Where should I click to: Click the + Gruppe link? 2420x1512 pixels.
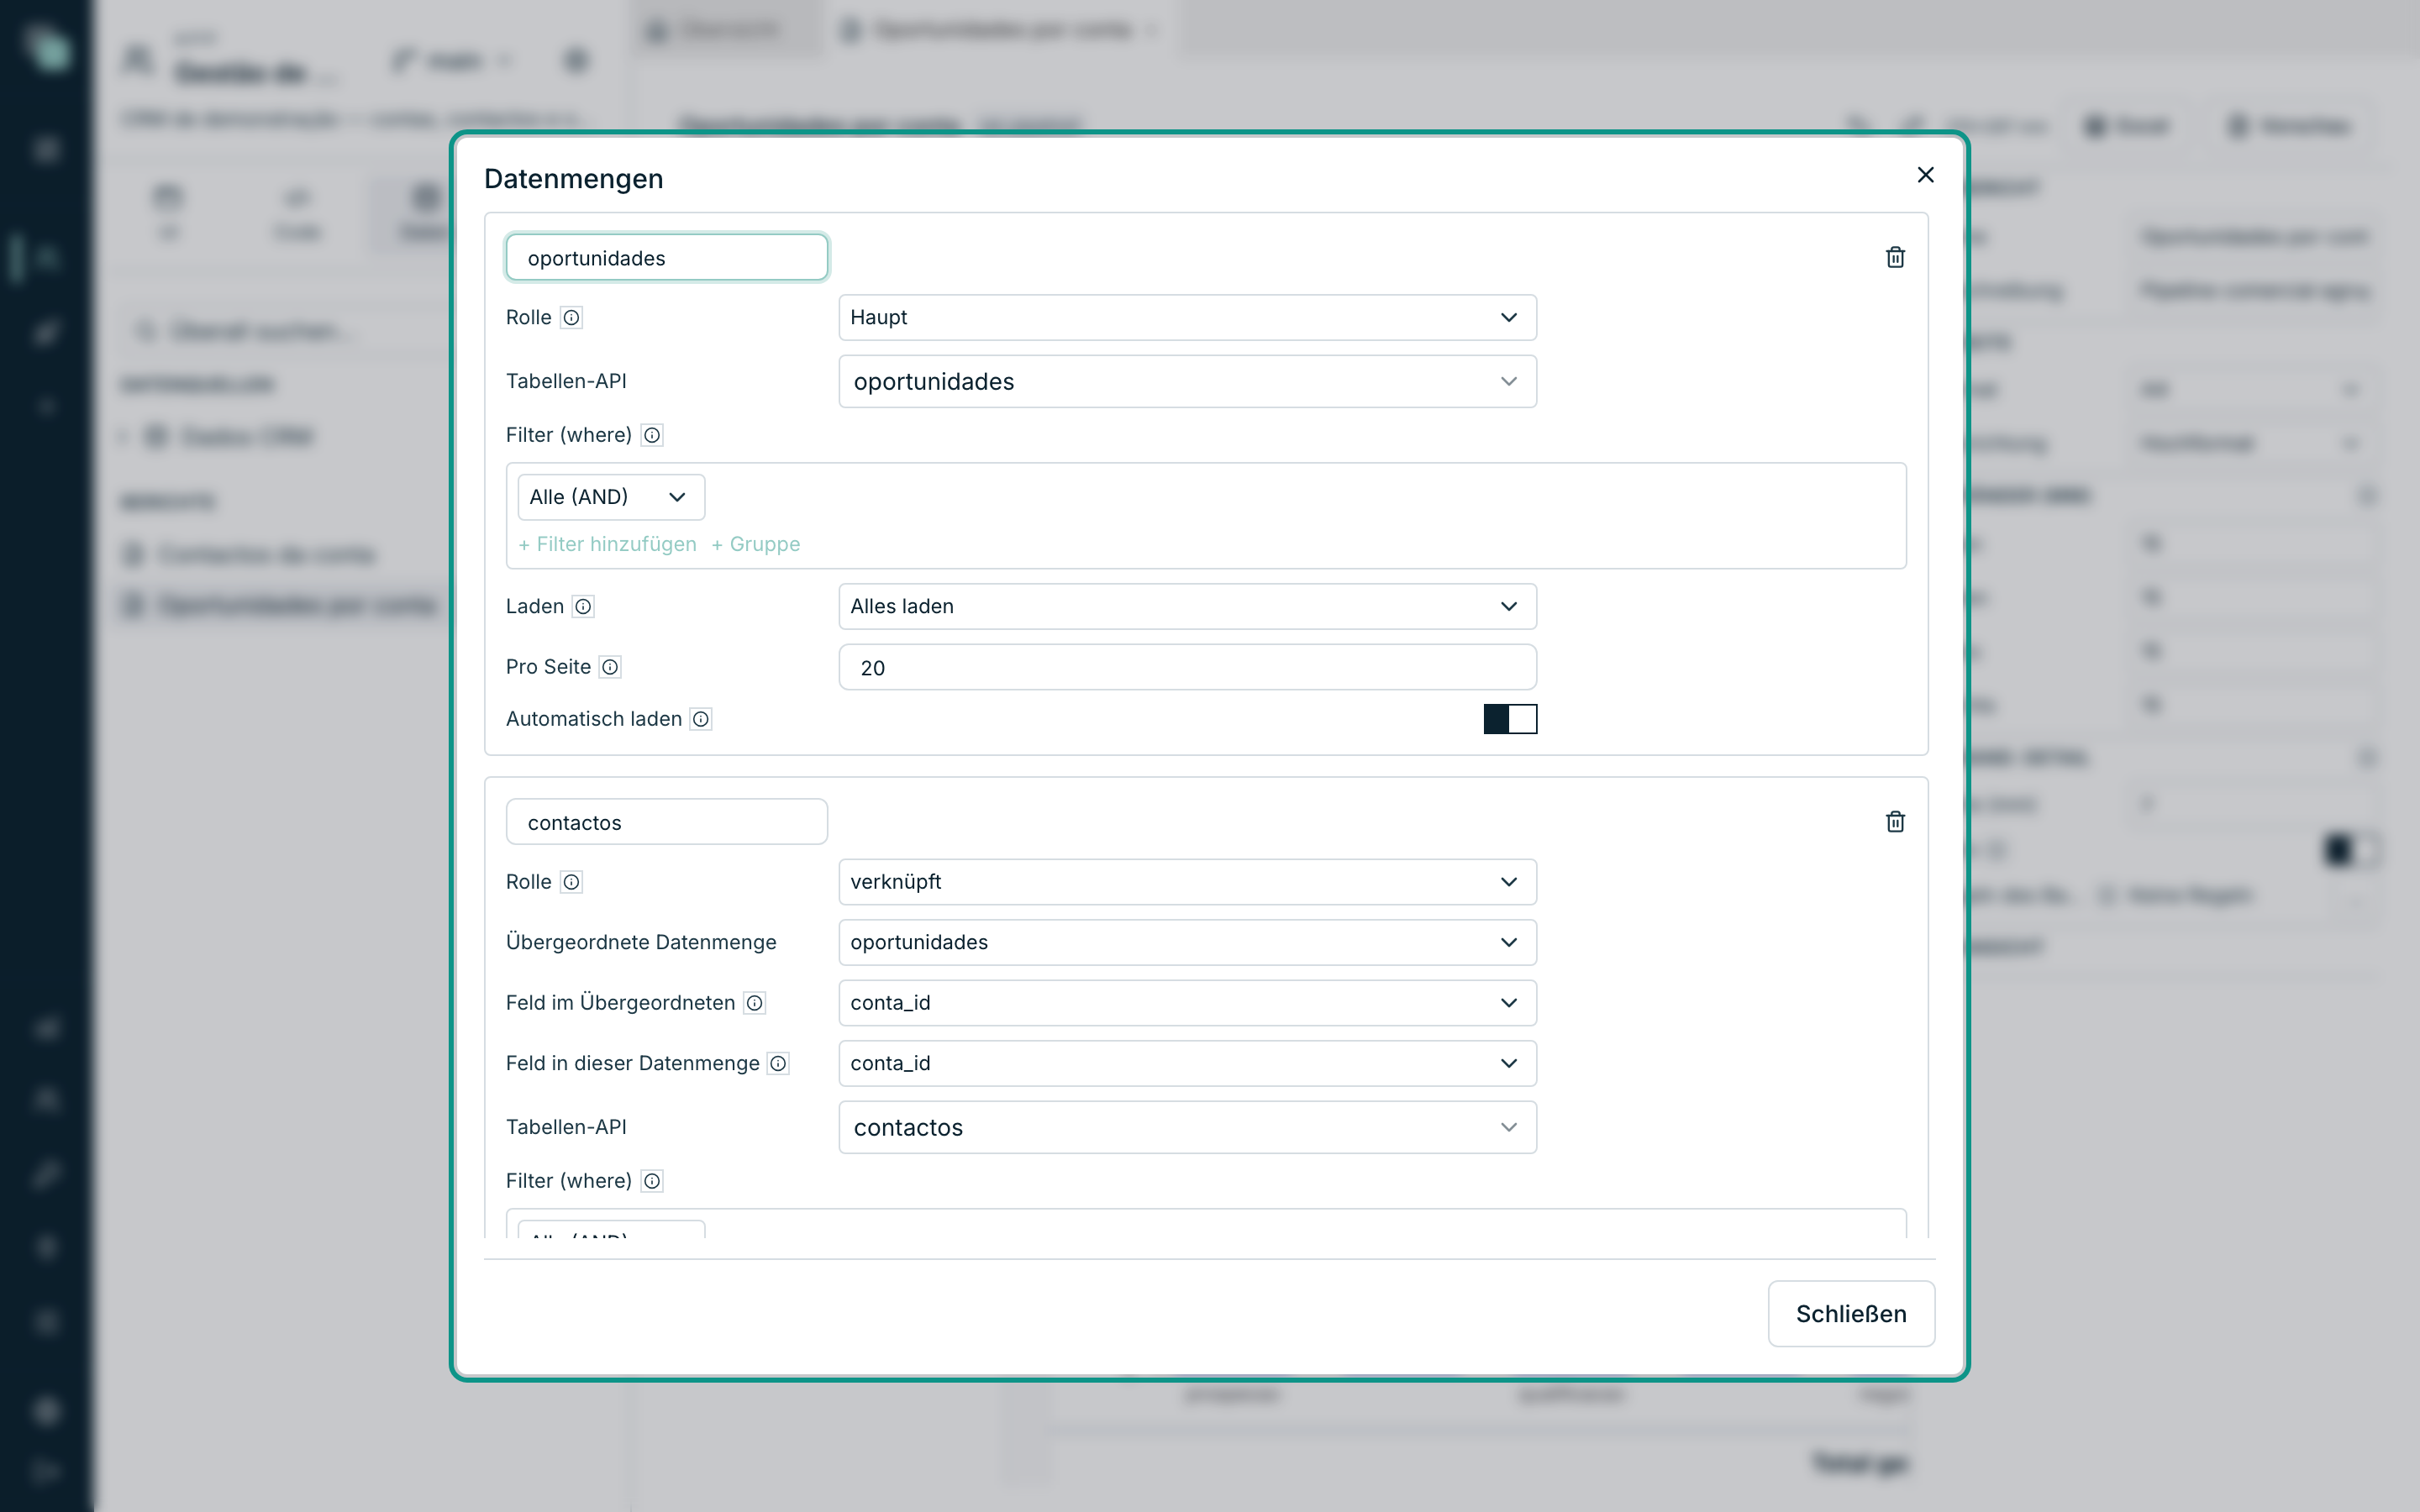[x=755, y=544]
